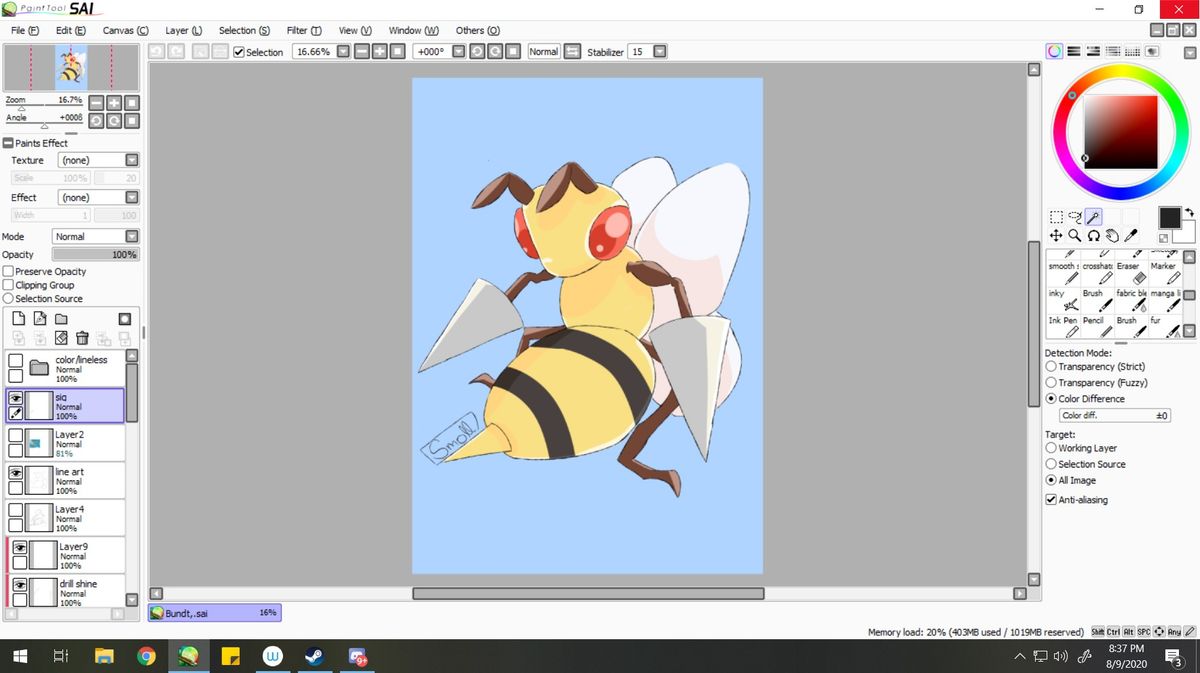This screenshot has height=673, width=1200.
Task: Open the Filter menu
Action: [304, 30]
